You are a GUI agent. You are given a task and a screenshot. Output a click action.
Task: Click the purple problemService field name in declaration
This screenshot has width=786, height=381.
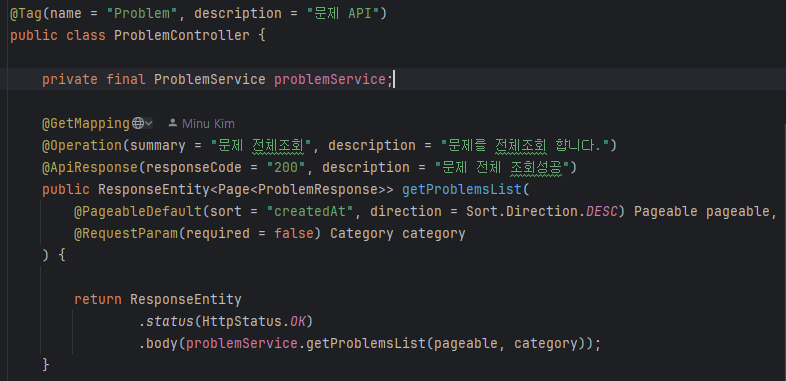(330, 79)
